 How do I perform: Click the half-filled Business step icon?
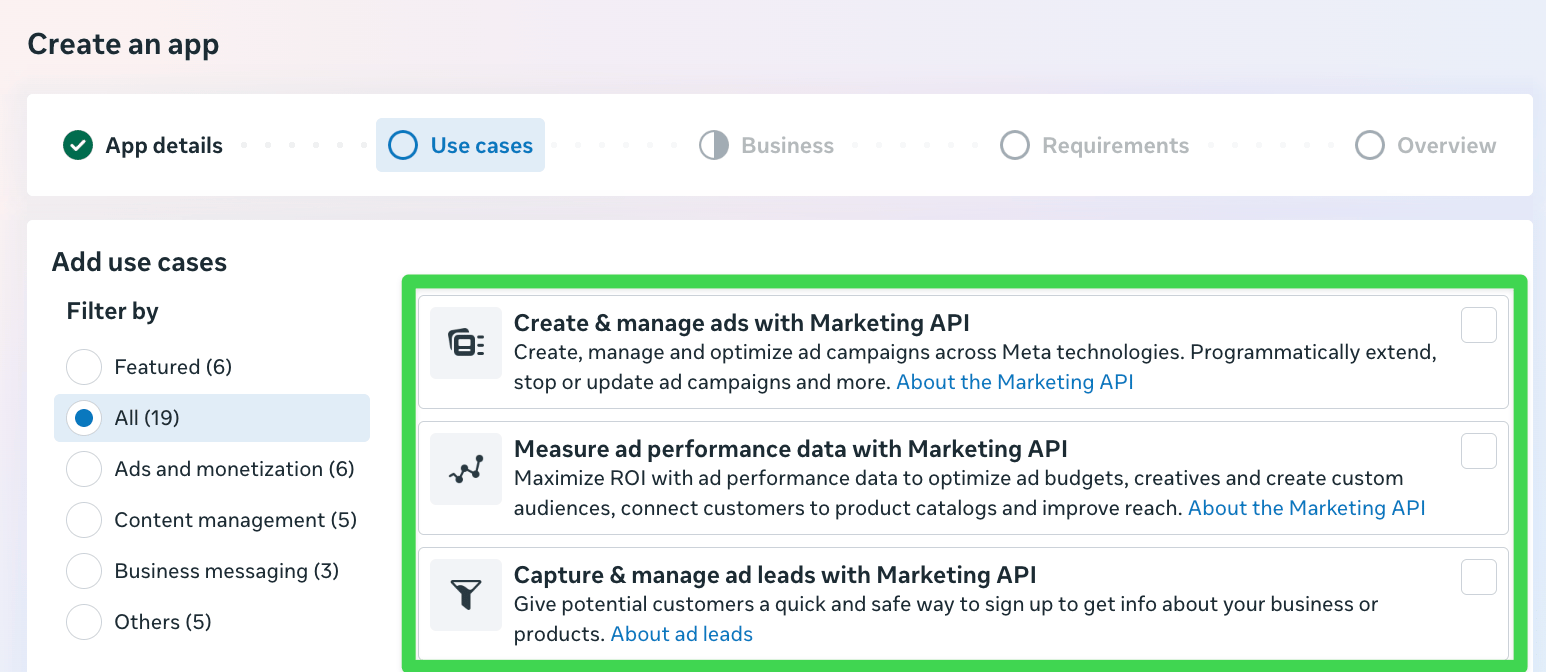(x=713, y=146)
